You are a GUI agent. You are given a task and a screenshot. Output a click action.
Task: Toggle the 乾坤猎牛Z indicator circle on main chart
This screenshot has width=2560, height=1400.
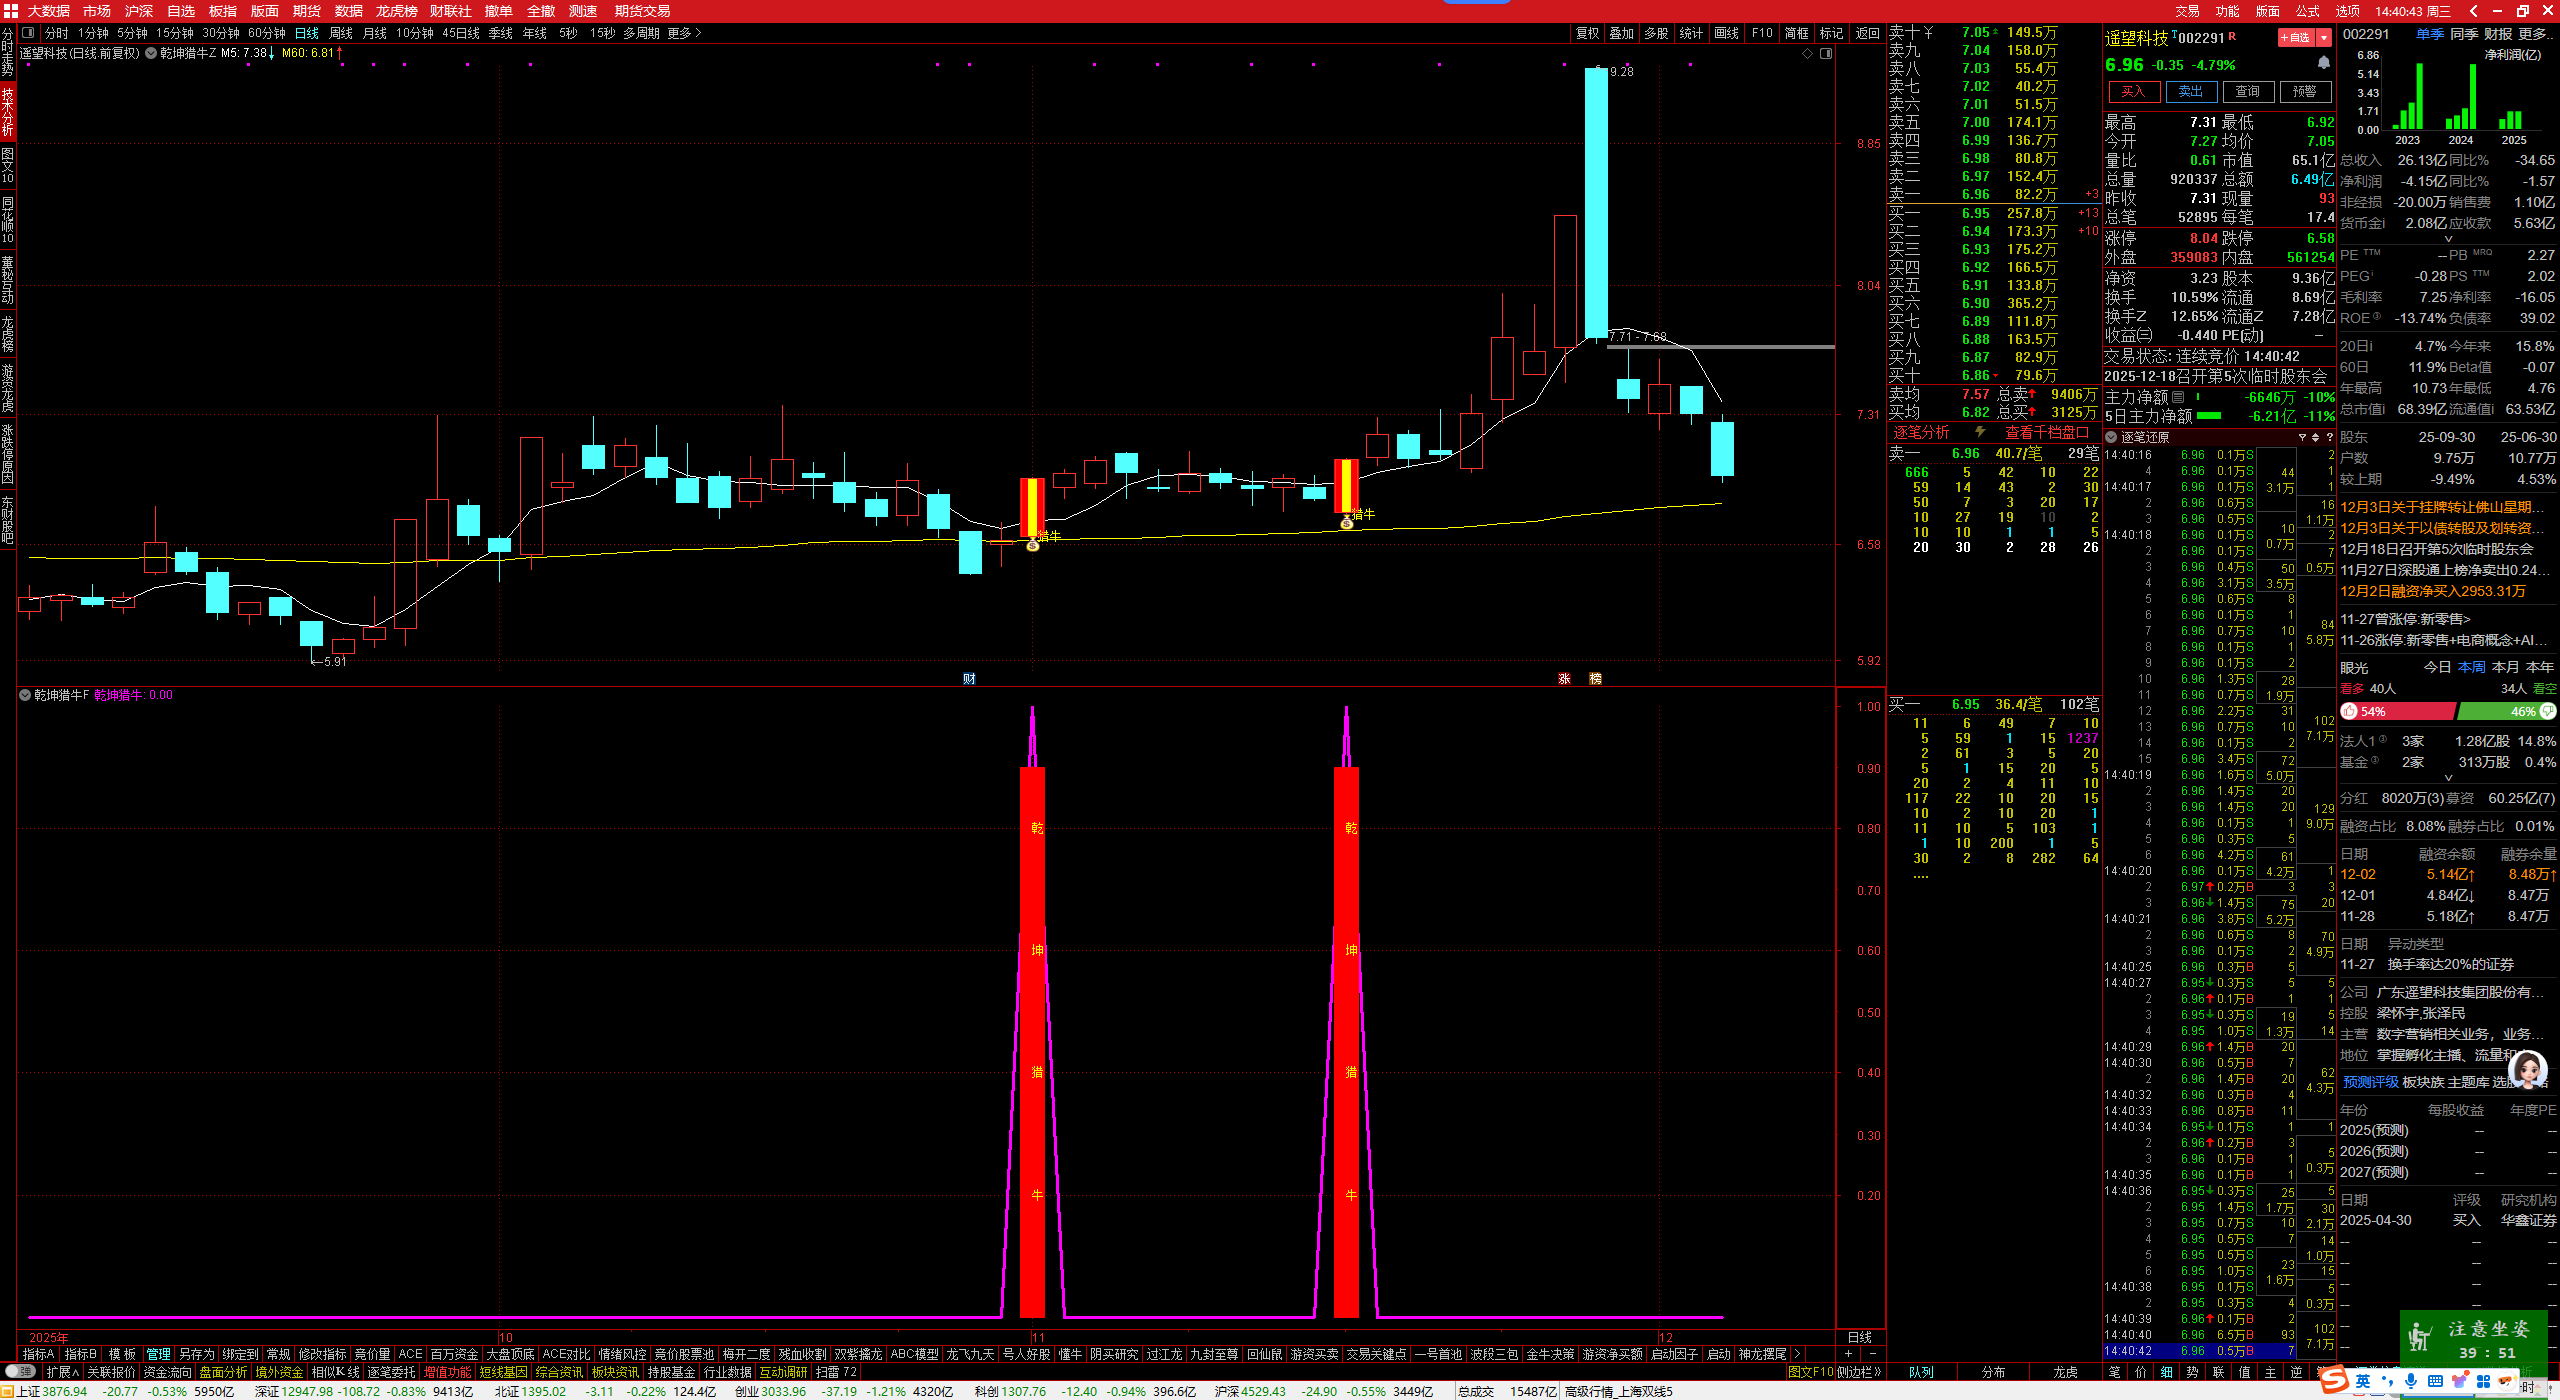pos(151,53)
